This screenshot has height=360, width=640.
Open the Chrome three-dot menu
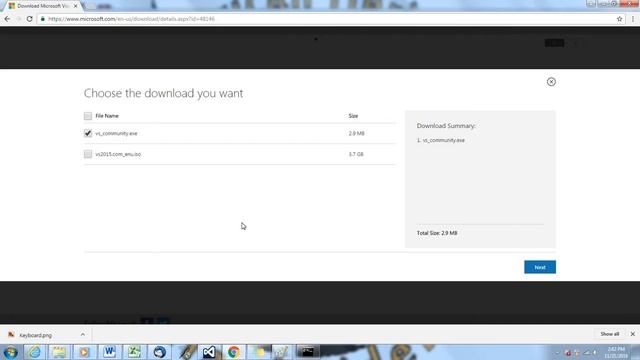[x=633, y=19]
